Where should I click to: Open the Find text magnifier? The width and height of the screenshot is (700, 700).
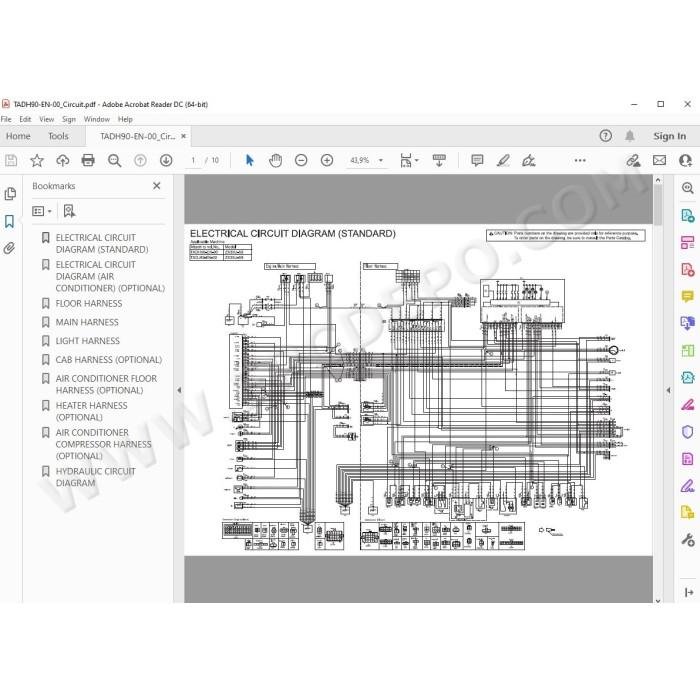point(114,161)
